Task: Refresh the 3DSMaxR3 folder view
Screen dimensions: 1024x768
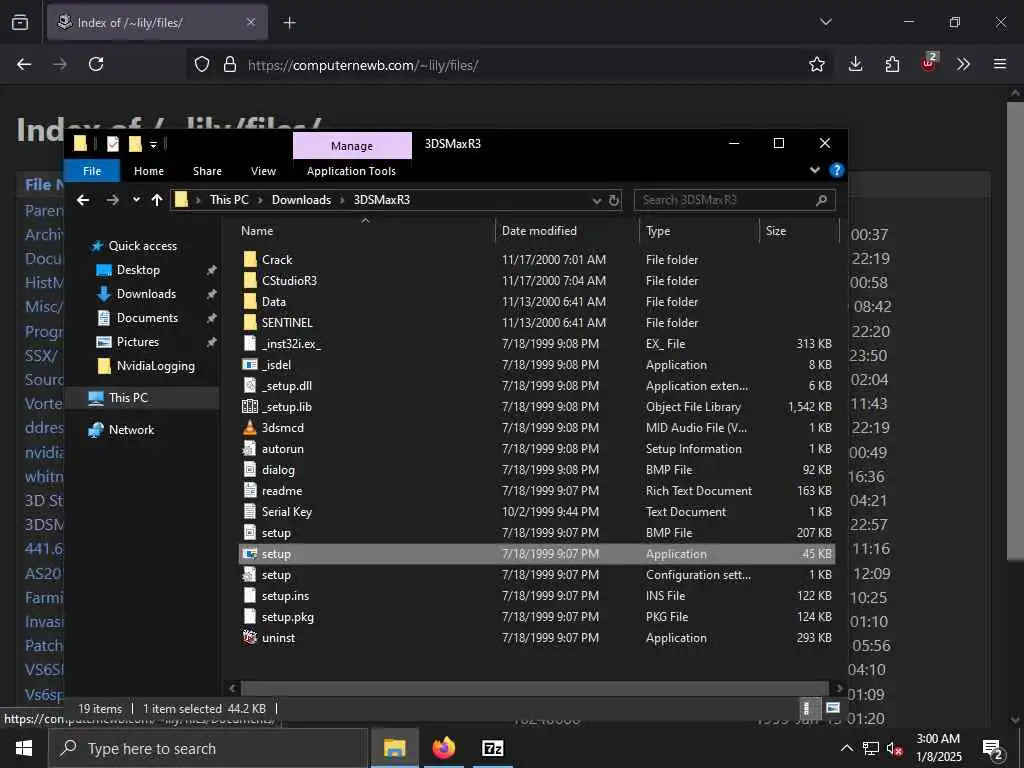Action: [614, 200]
